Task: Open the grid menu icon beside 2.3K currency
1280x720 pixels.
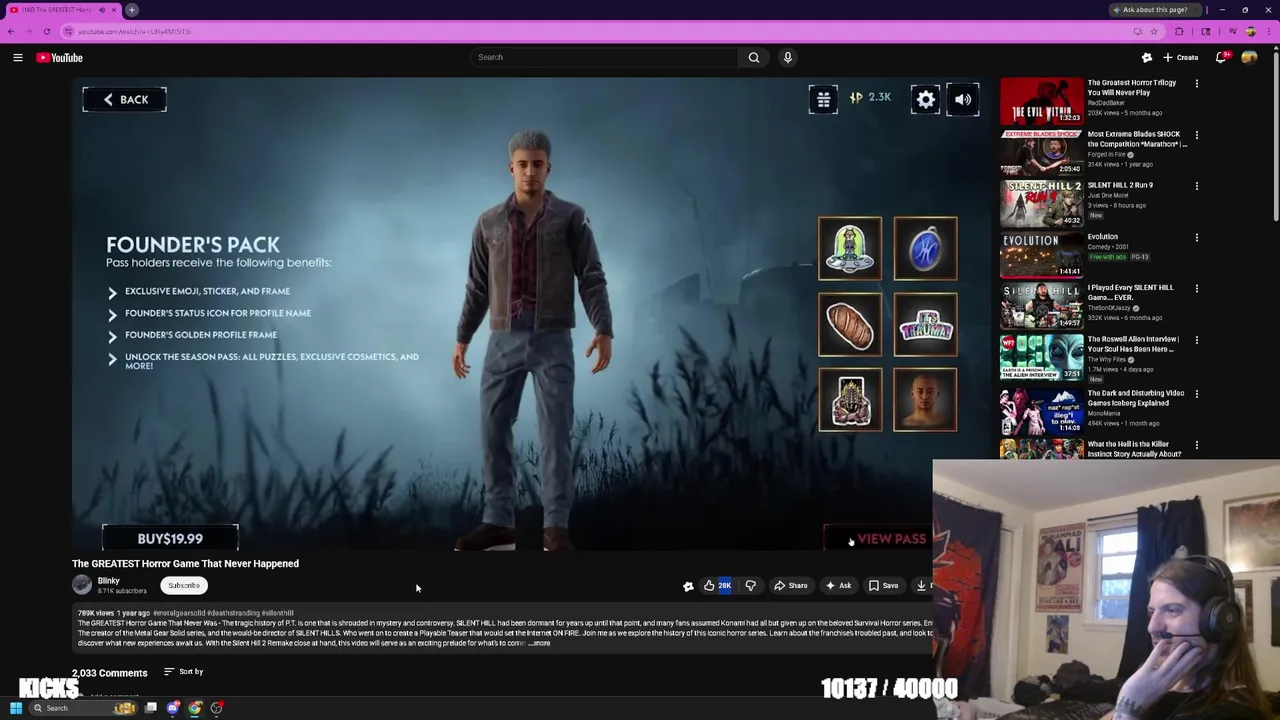Action: click(823, 99)
